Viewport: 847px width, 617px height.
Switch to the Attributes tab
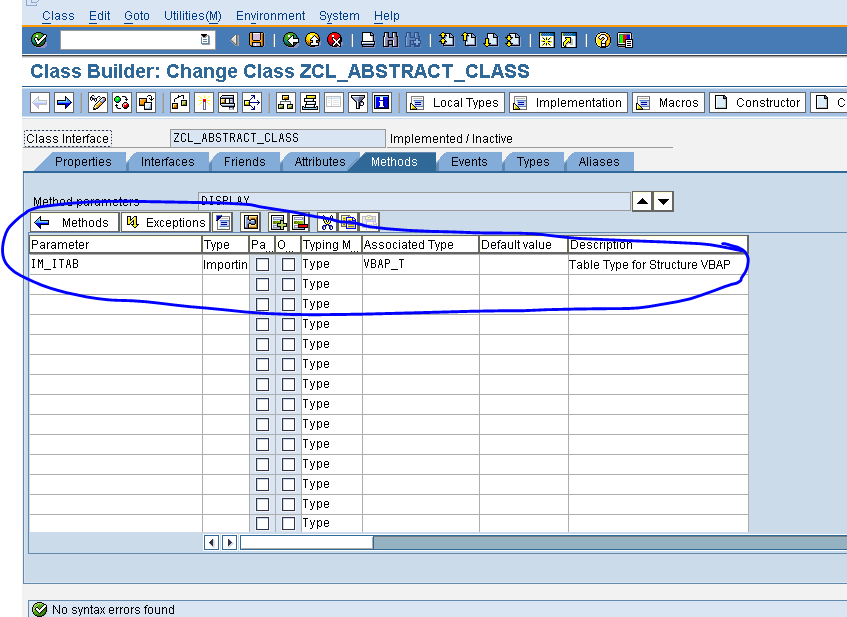coord(320,162)
